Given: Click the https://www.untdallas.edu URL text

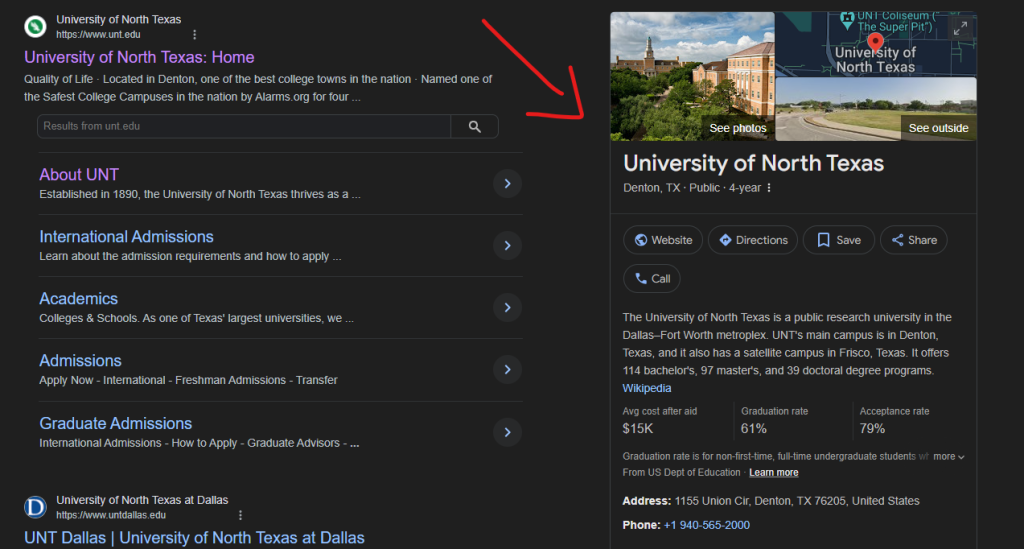Looking at the screenshot, I should click(x=111, y=515).
